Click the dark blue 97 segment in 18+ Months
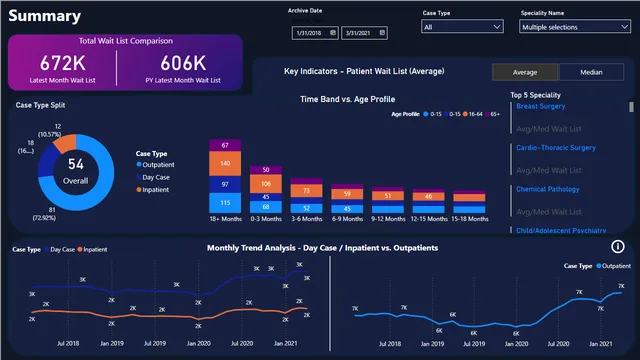Image resolution: width=640 pixels, height=360 pixels. tap(225, 184)
